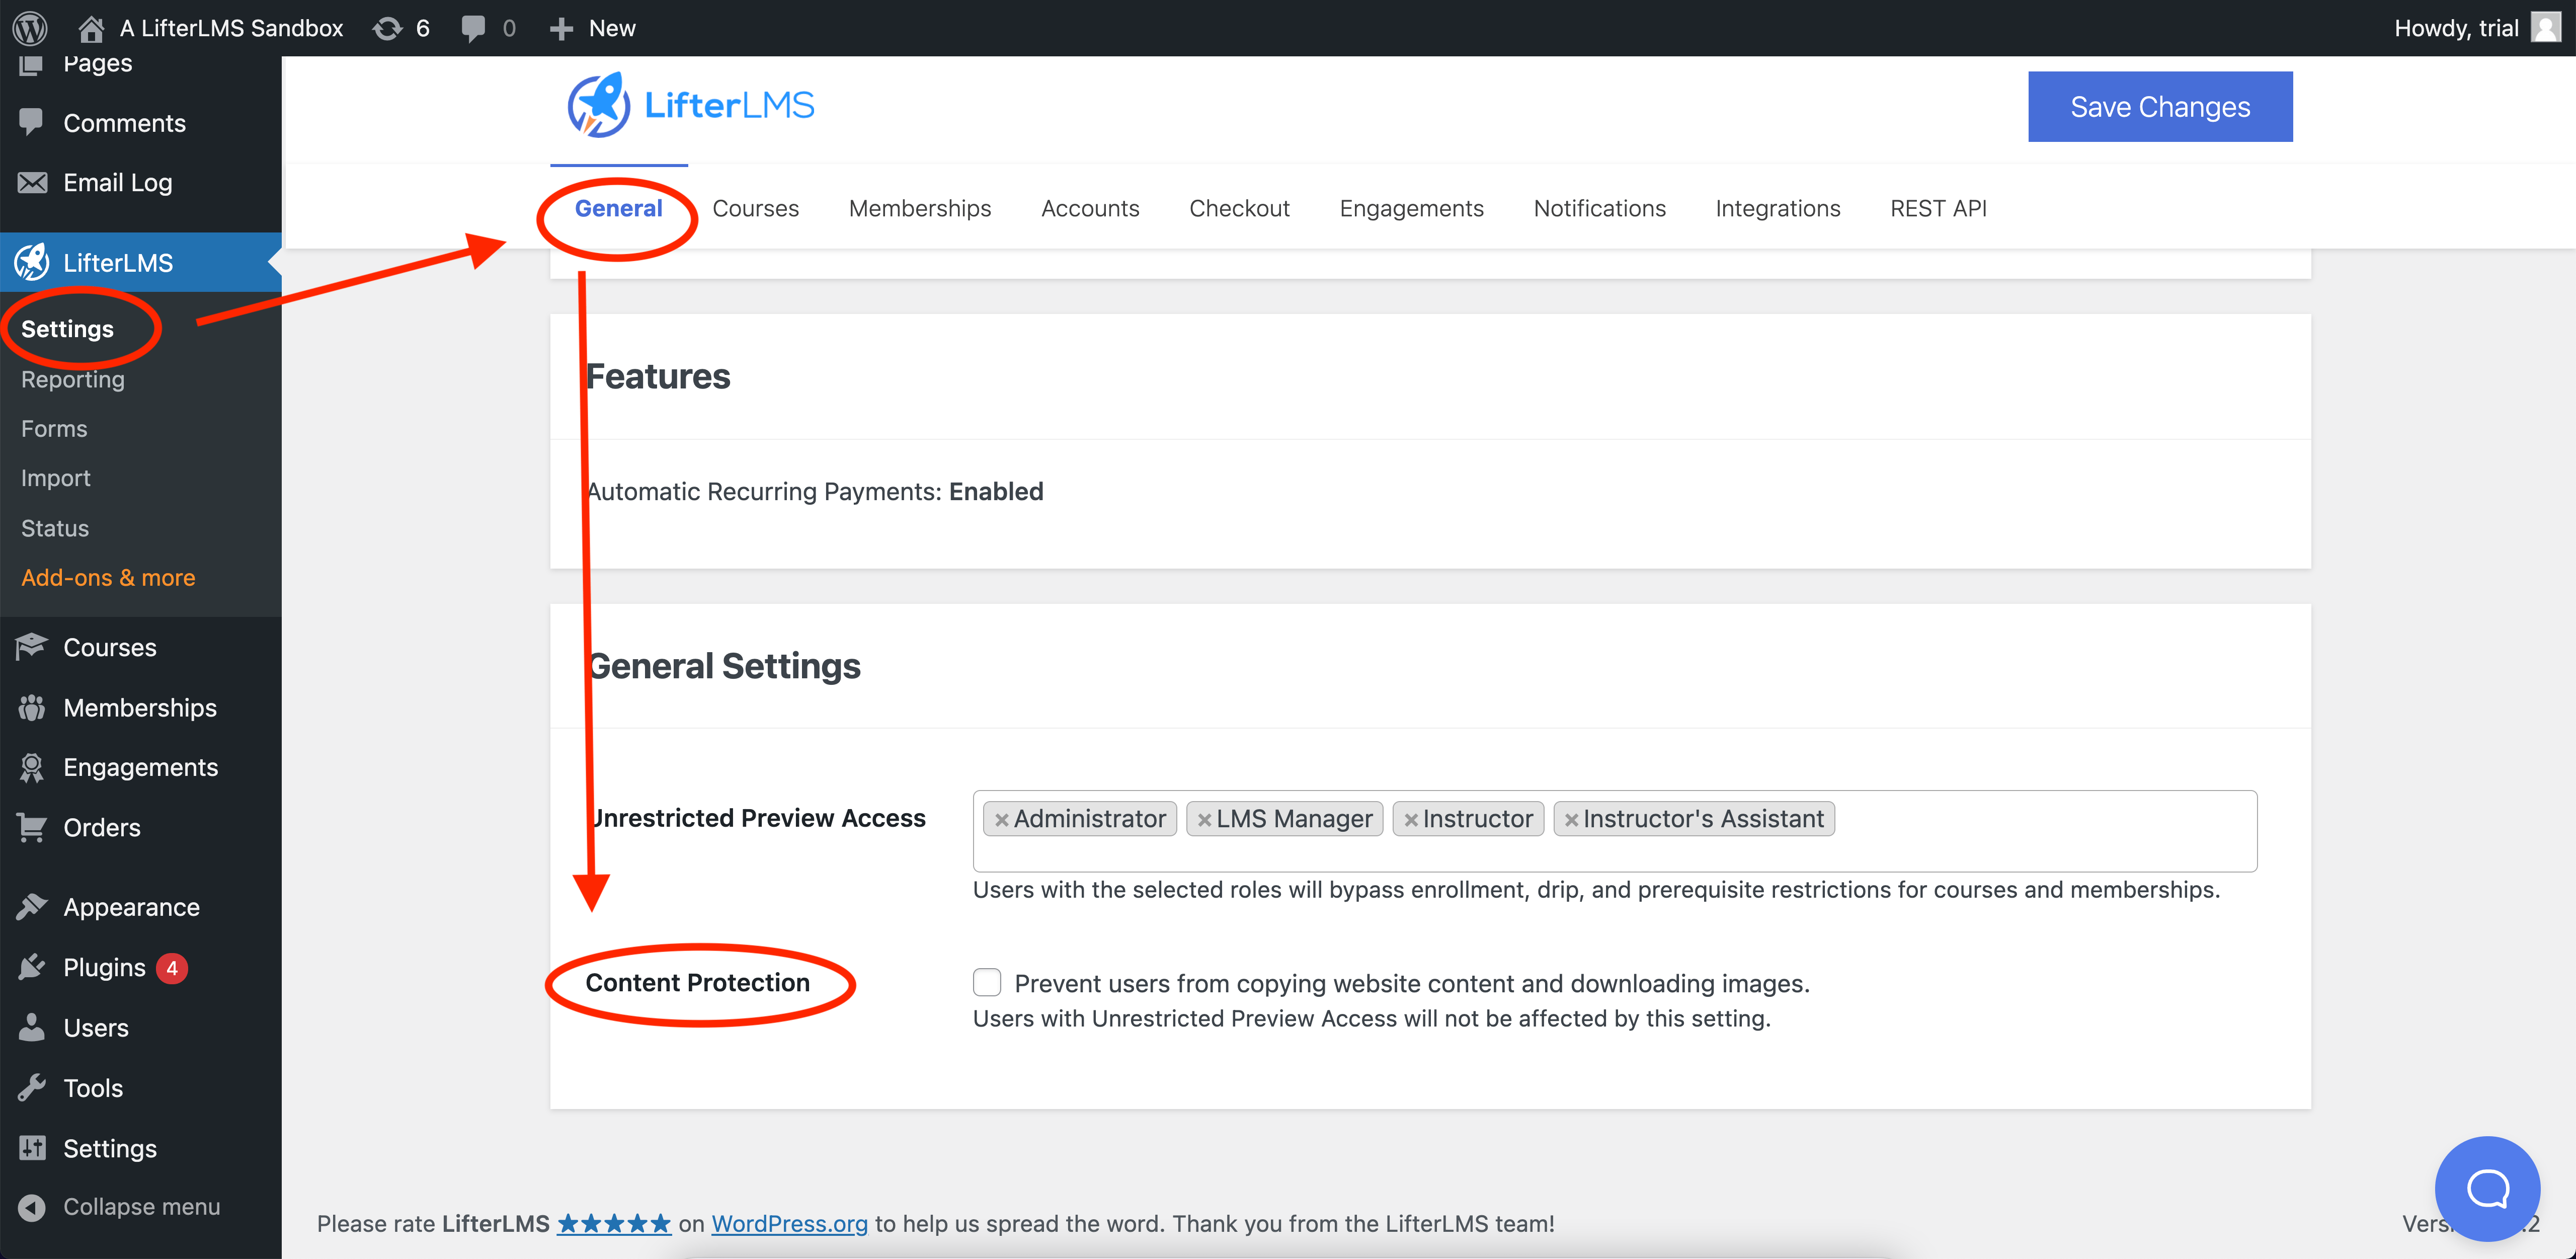Viewport: 2576px width, 1259px height.
Task: Follow the WordPress.org link
Action: coord(789,1223)
